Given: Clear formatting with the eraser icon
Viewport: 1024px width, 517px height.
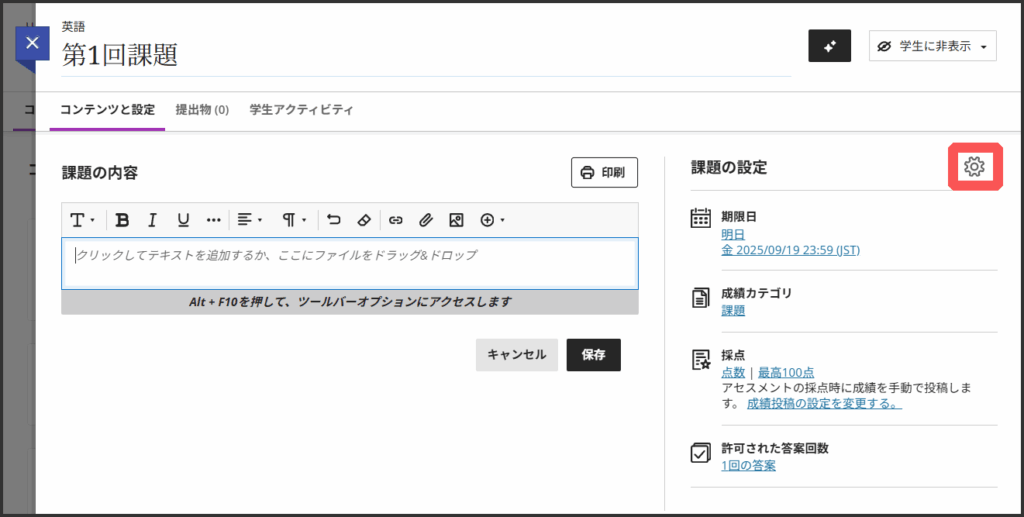Looking at the screenshot, I should point(364,220).
